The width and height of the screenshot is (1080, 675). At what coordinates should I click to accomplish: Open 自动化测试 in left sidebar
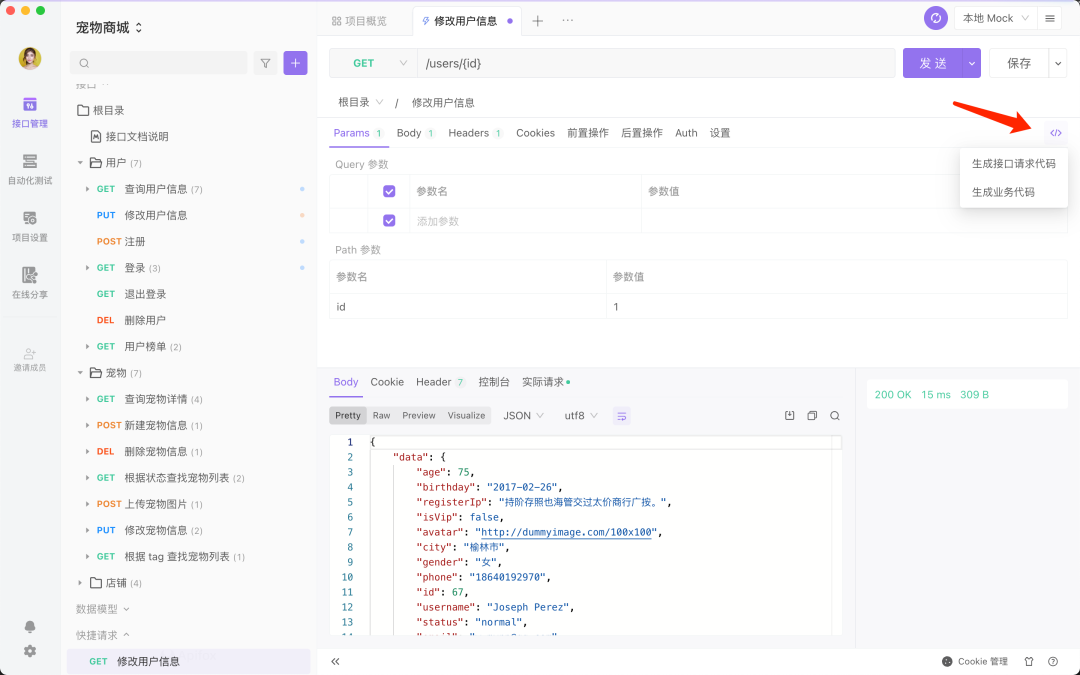30,169
